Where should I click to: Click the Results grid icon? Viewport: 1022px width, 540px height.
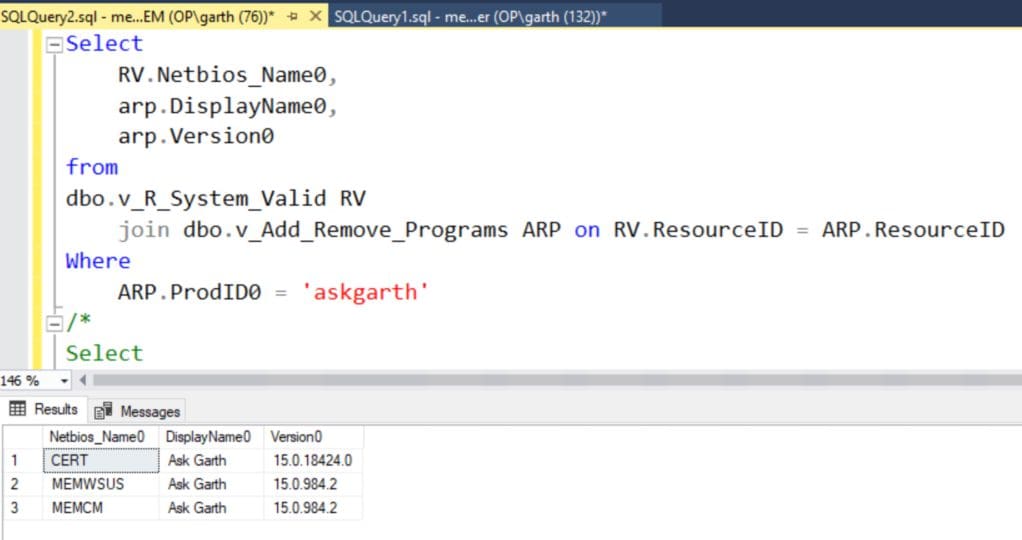[18, 409]
